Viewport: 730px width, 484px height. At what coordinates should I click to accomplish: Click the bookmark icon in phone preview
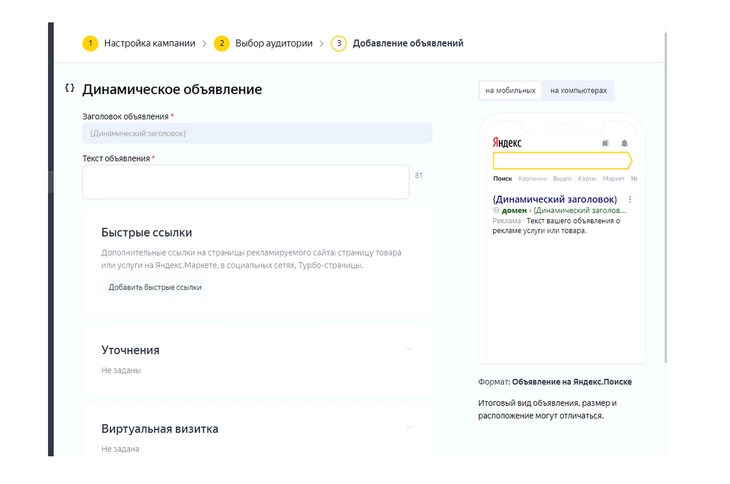point(605,143)
